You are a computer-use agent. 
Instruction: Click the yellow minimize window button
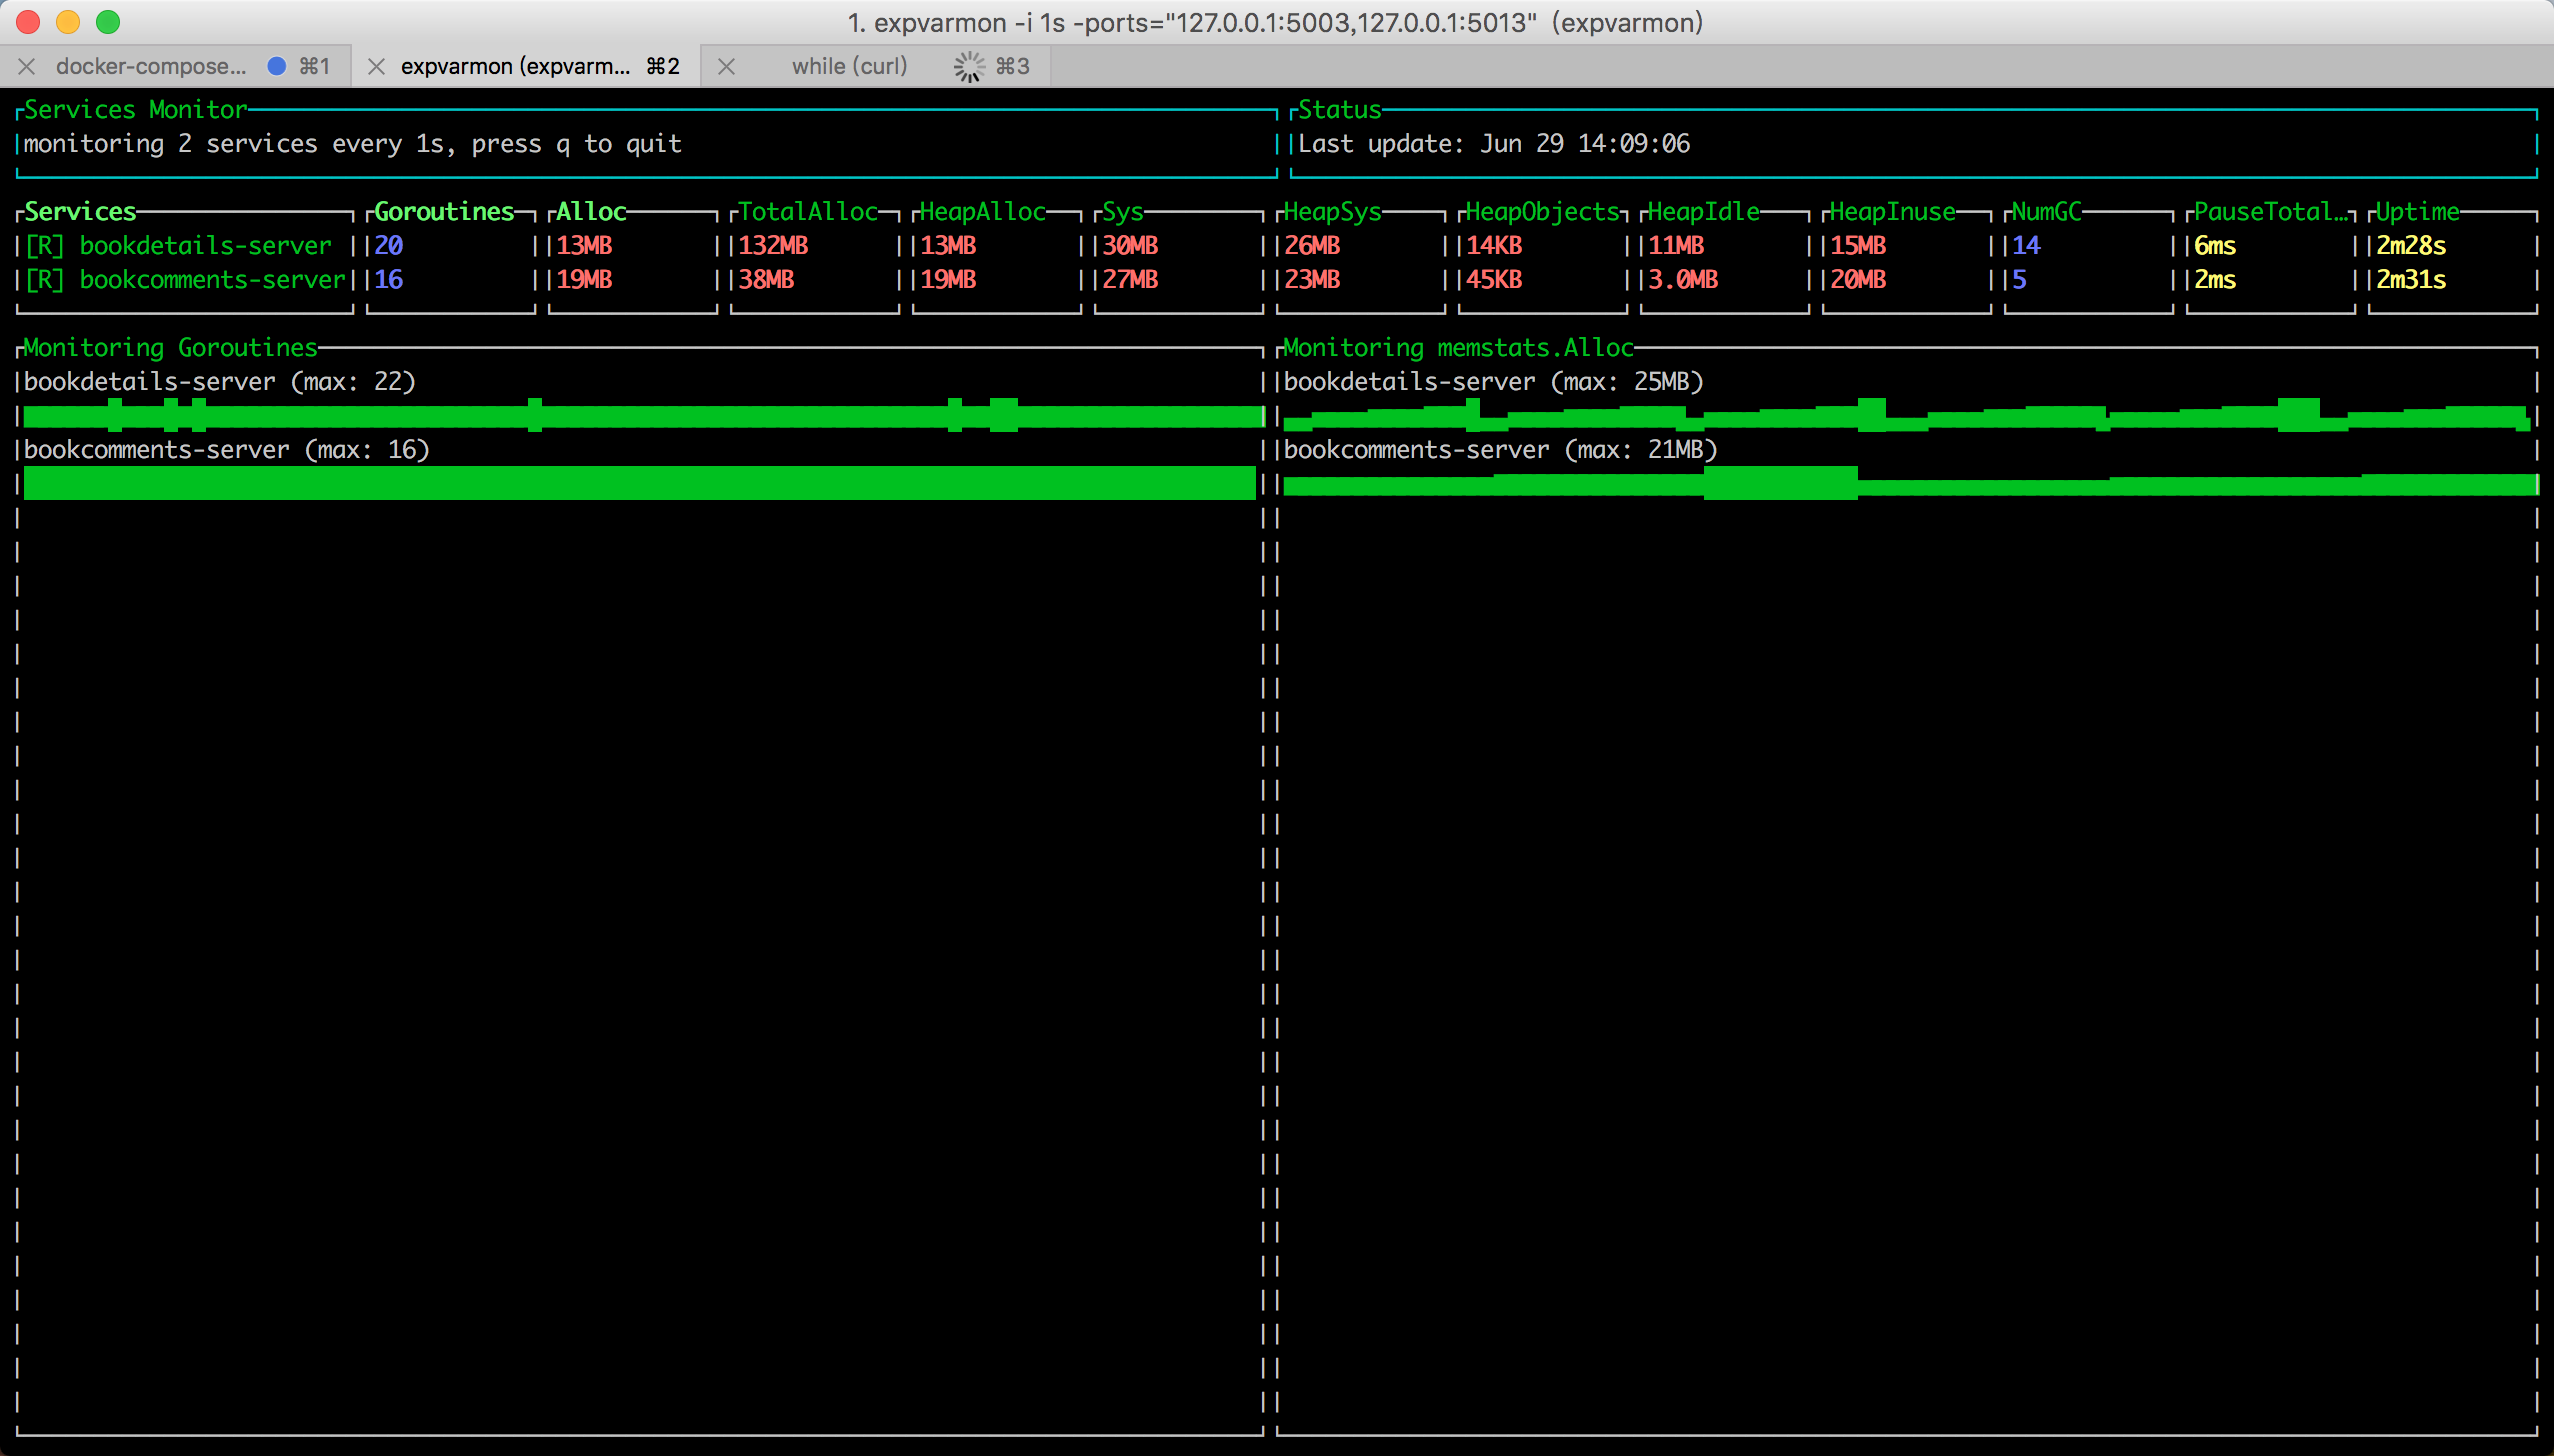(x=68, y=22)
